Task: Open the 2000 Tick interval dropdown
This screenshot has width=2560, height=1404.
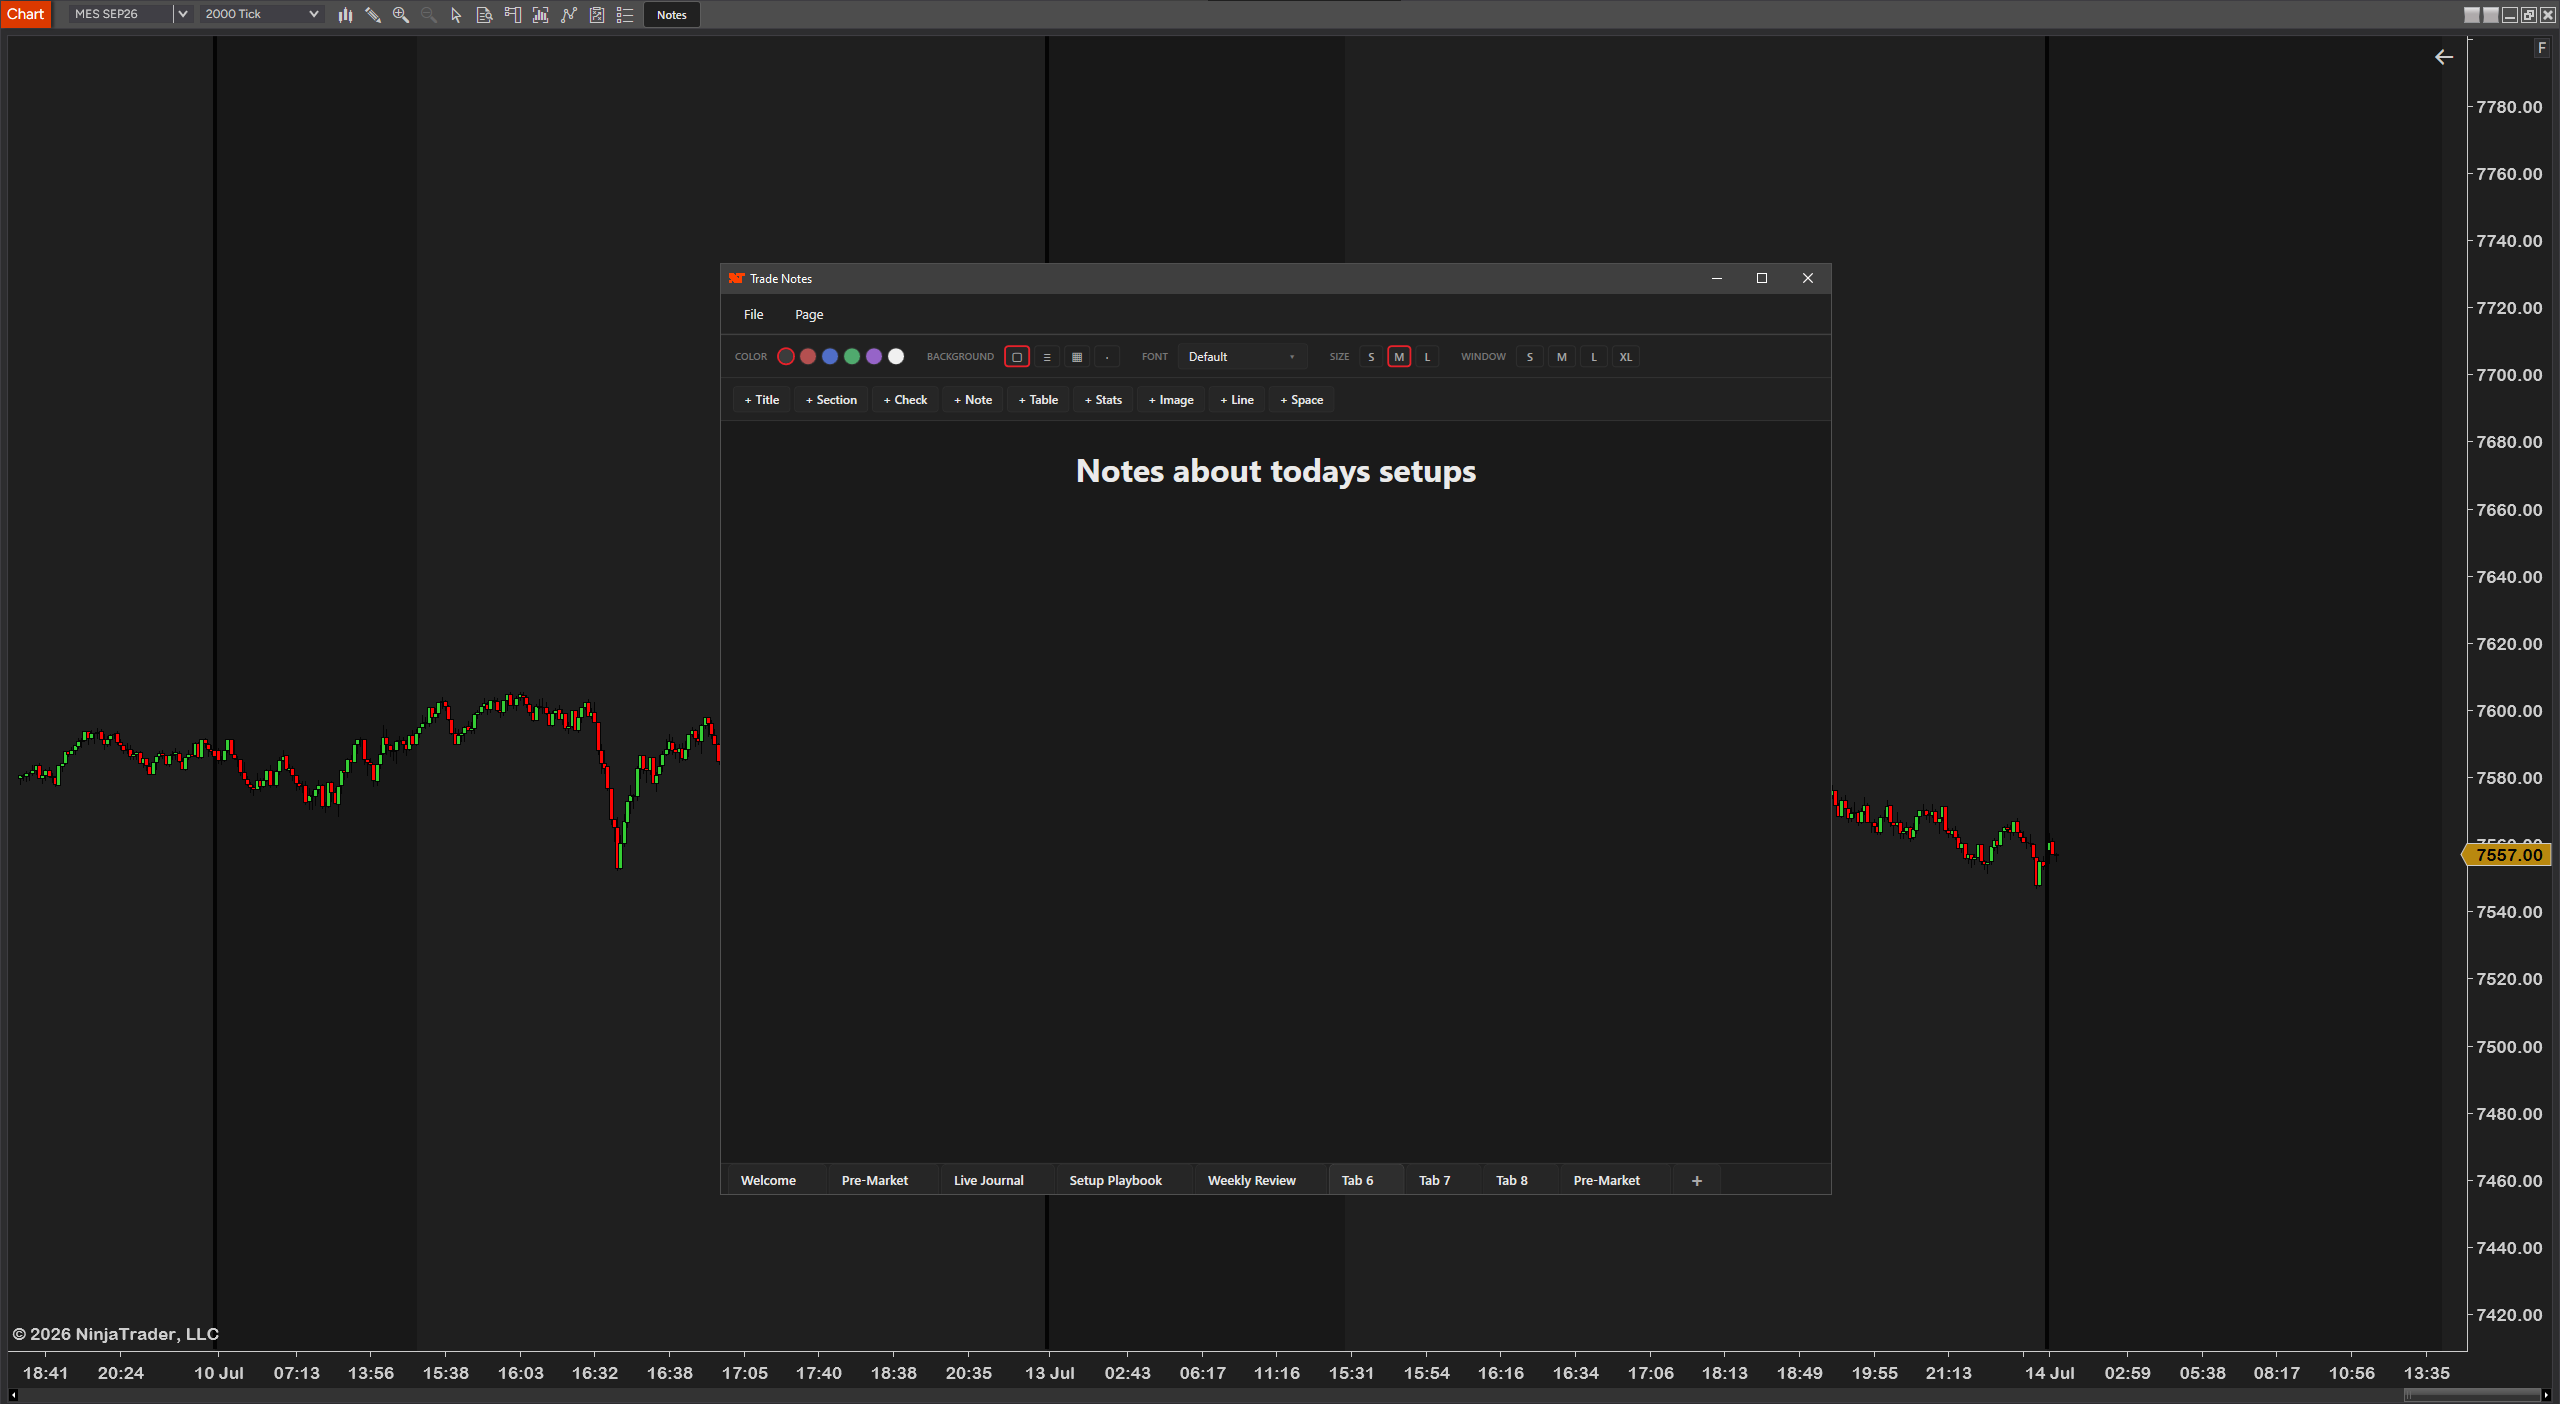Action: [x=261, y=14]
